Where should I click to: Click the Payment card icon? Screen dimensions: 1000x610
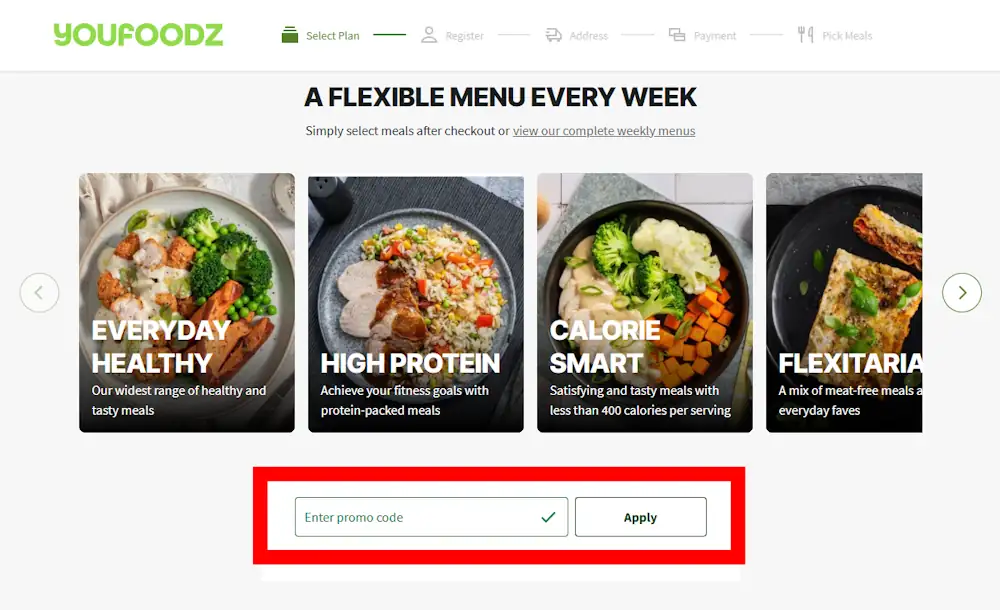click(x=677, y=34)
